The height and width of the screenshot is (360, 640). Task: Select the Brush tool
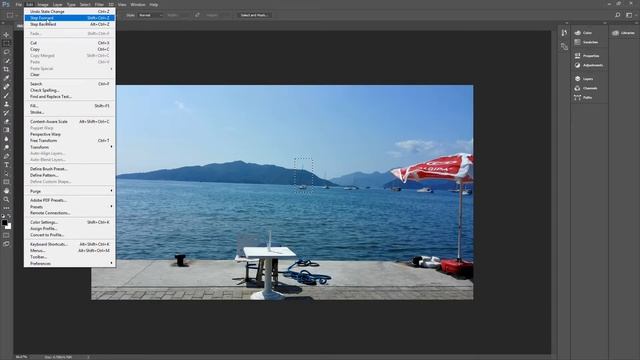[x=6, y=96]
